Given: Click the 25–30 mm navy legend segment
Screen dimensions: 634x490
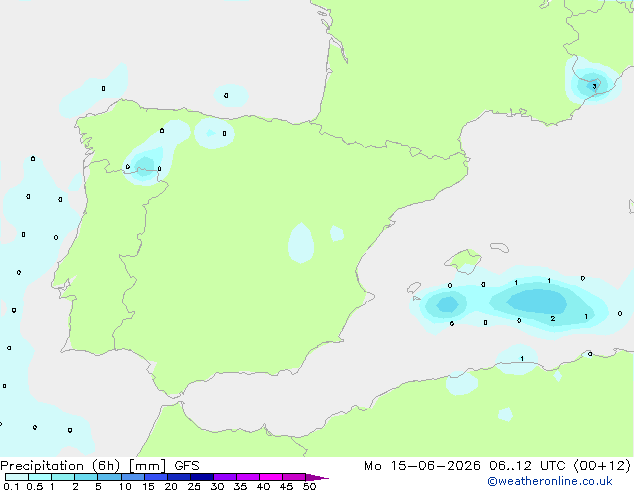Looking at the screenshot, I should pos(202,477).
